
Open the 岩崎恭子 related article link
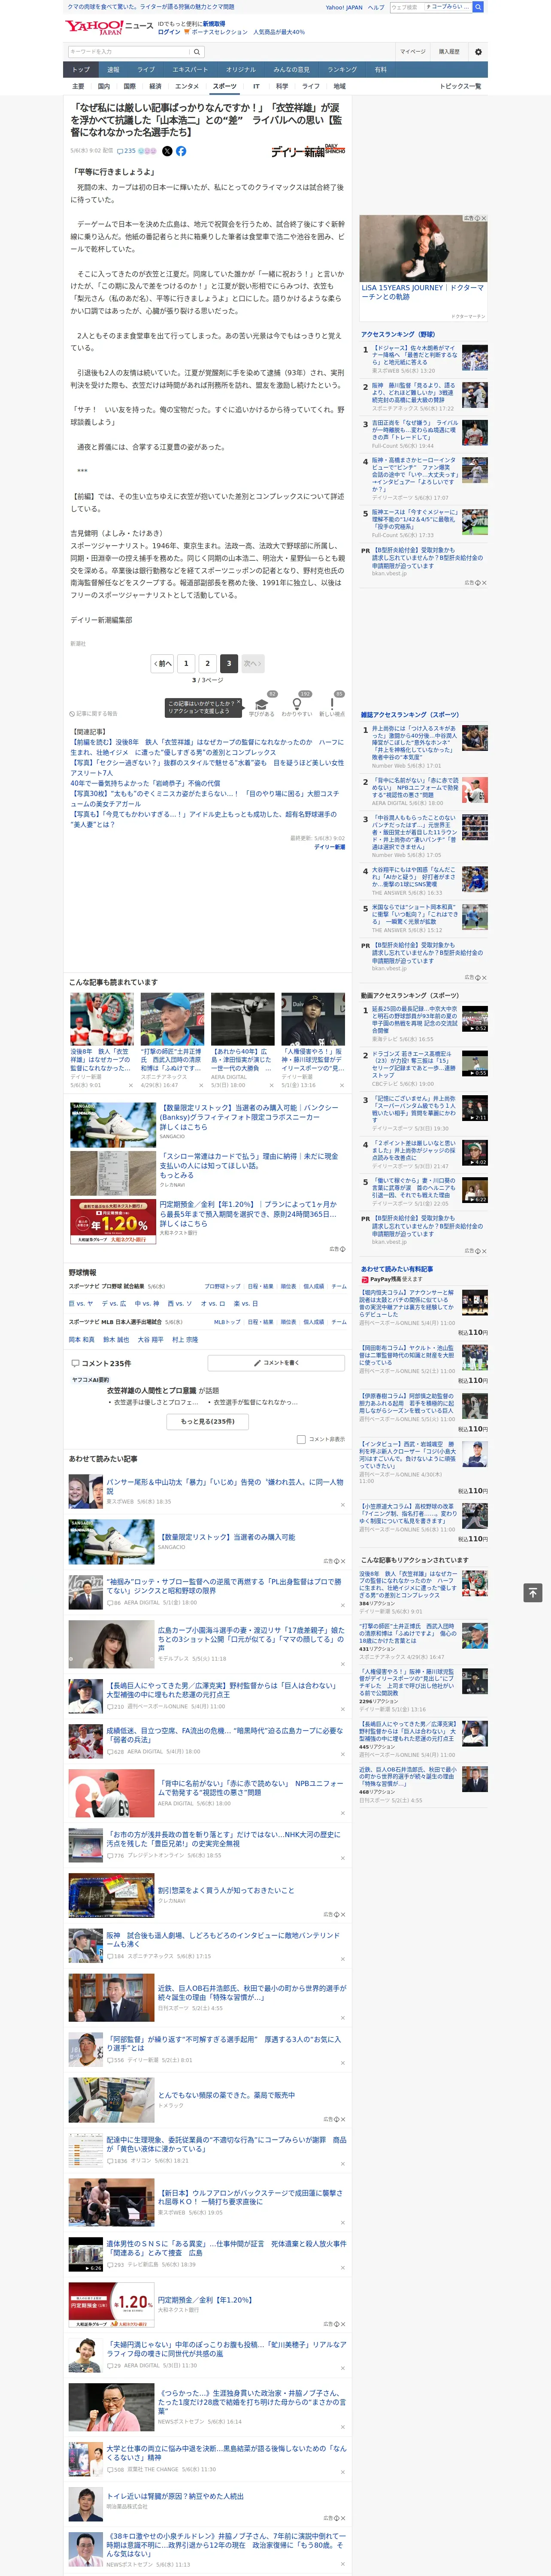(x=145, y=784)
